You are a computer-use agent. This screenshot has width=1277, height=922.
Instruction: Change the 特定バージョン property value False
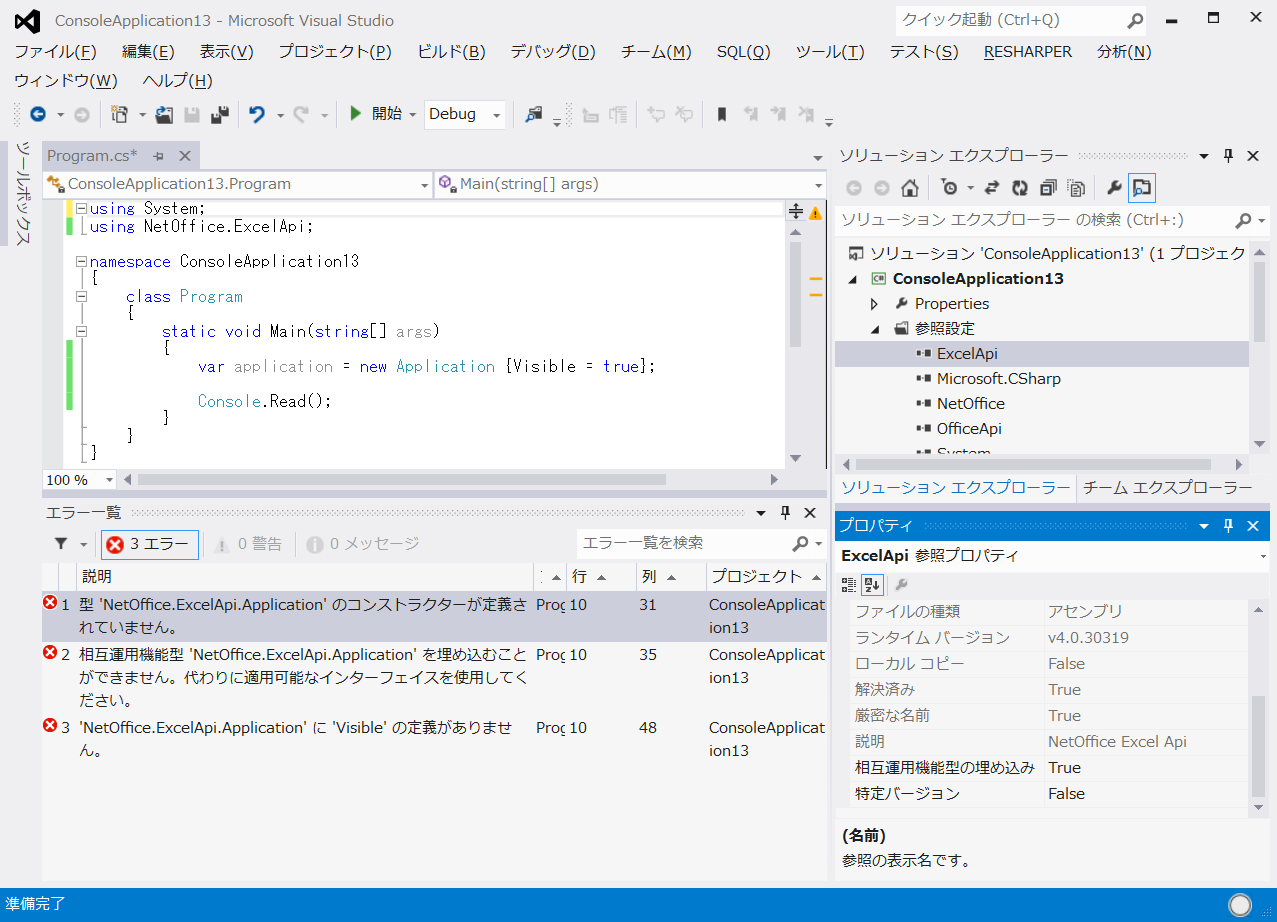(x=1067, y=793)
